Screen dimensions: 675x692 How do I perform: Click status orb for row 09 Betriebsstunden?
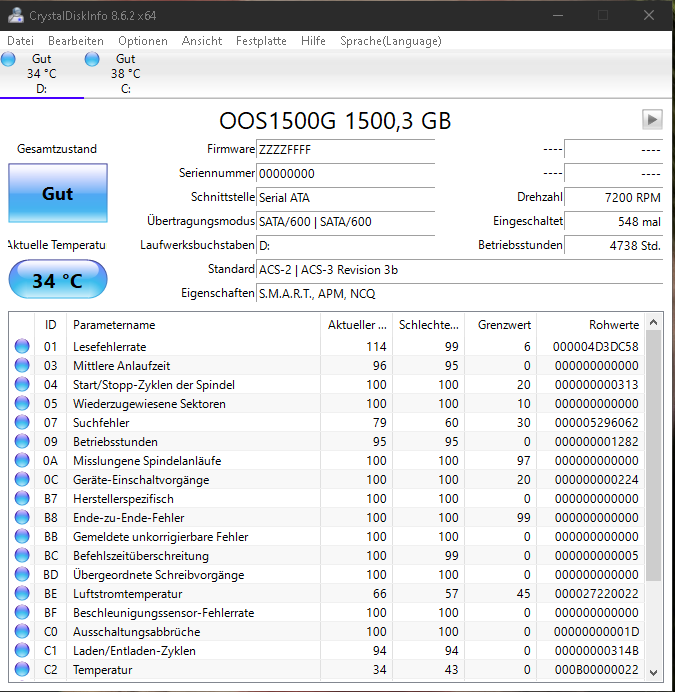(x=22, y=441)
